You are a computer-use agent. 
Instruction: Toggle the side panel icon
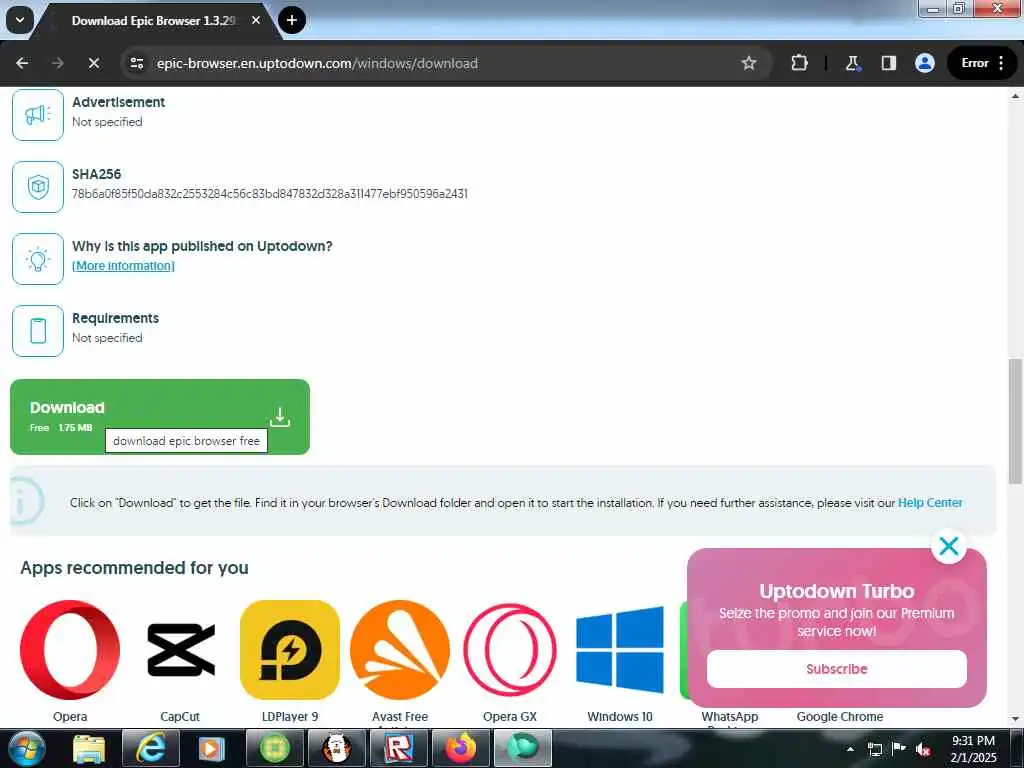pos(888,63)
